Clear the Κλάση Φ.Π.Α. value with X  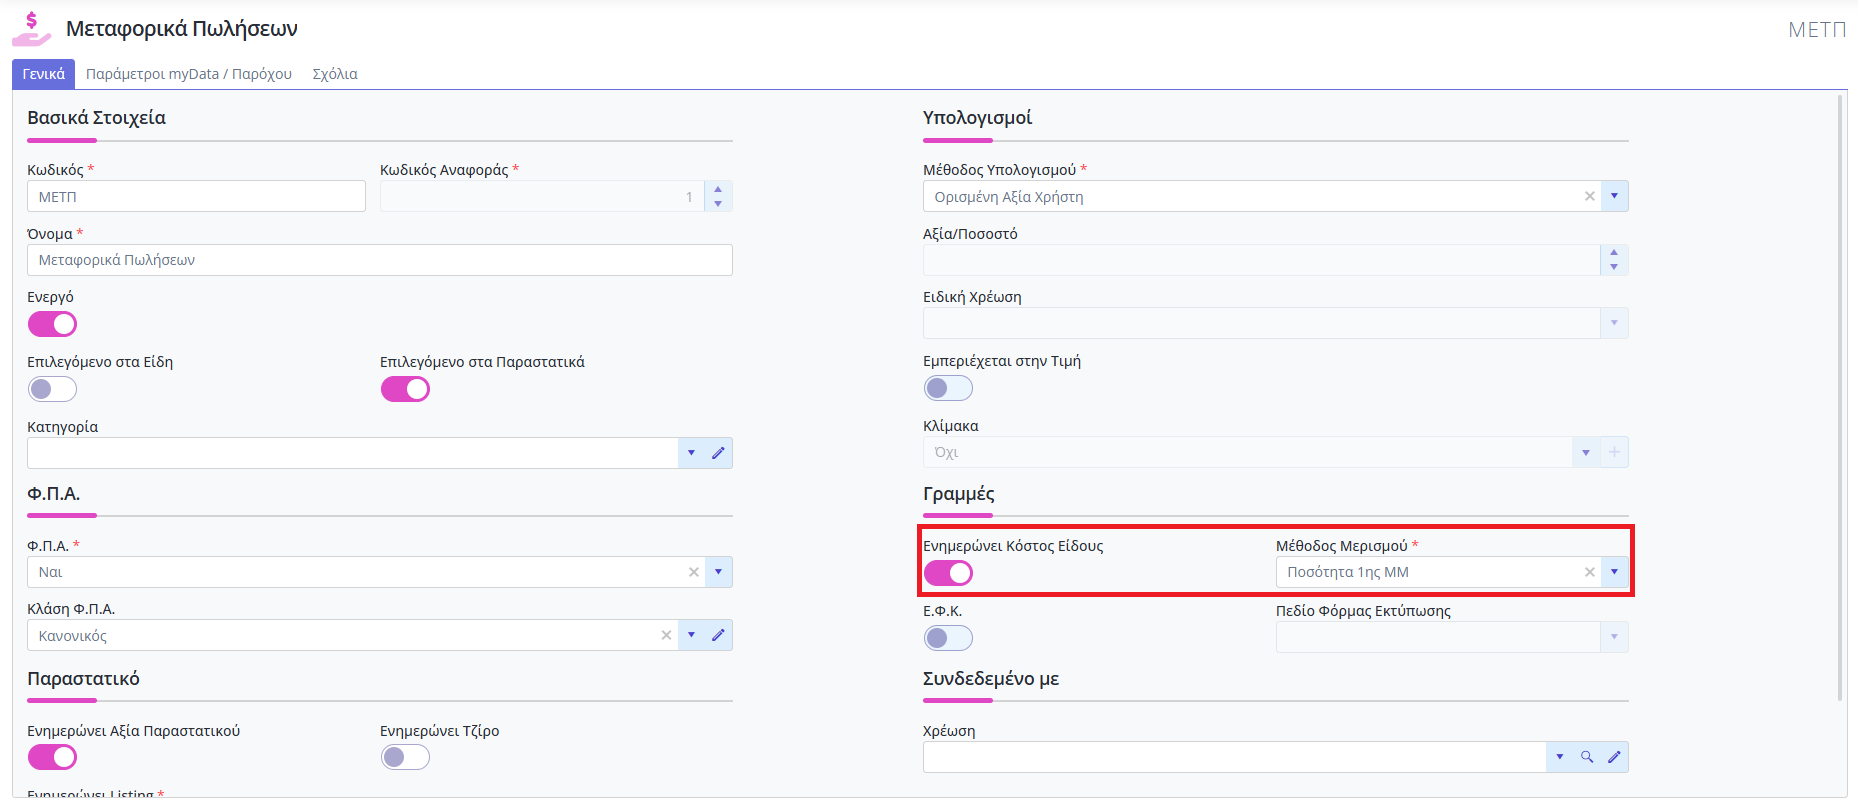tap(666, 635)
